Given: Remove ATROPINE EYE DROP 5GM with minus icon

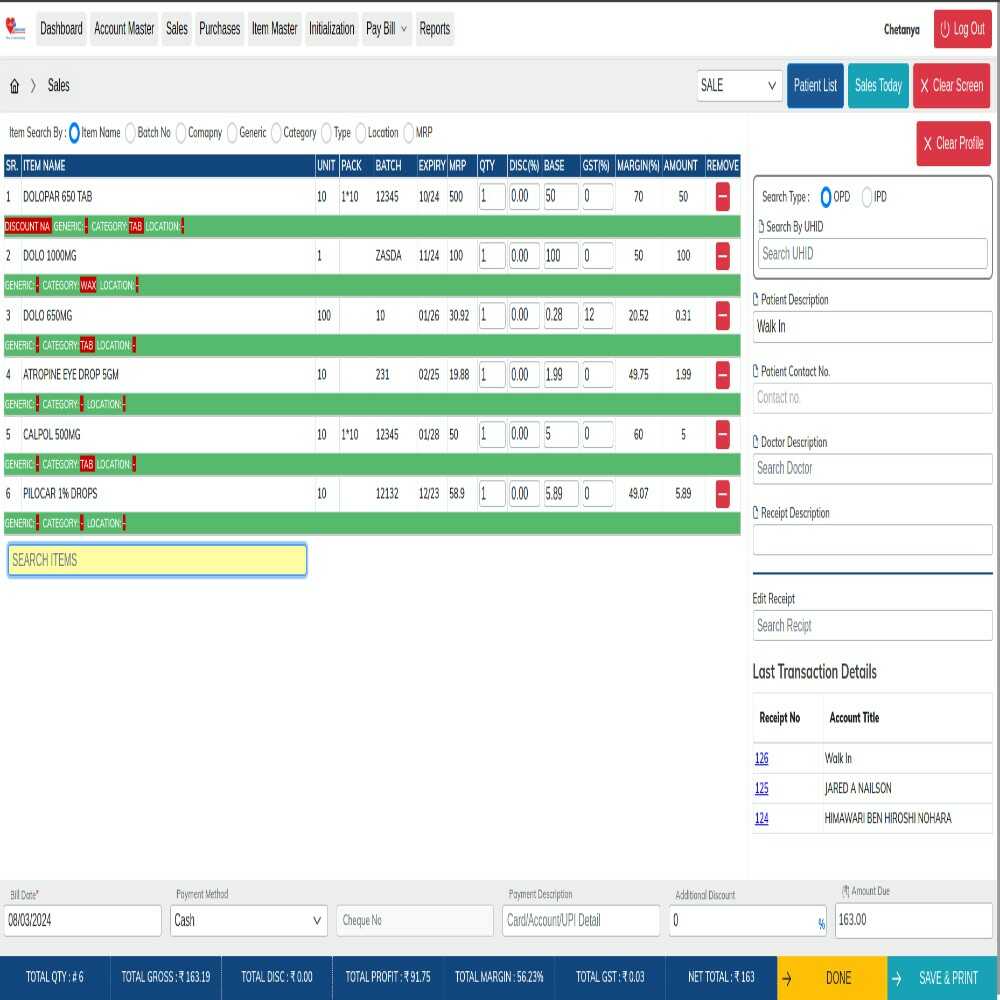Looking at the screenshot, I should [722, 375].
